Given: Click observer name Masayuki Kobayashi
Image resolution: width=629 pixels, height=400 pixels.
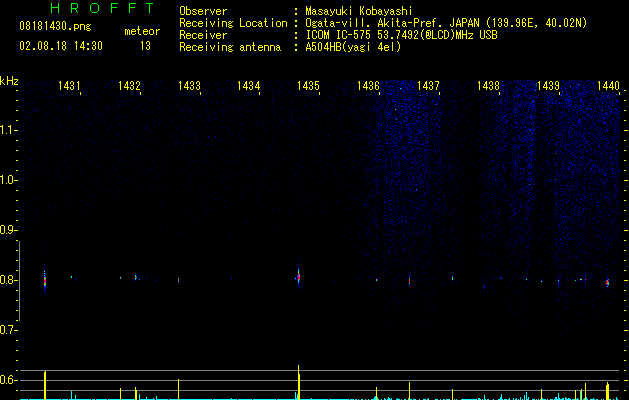Looking at the screenshot, I should 359,12.
